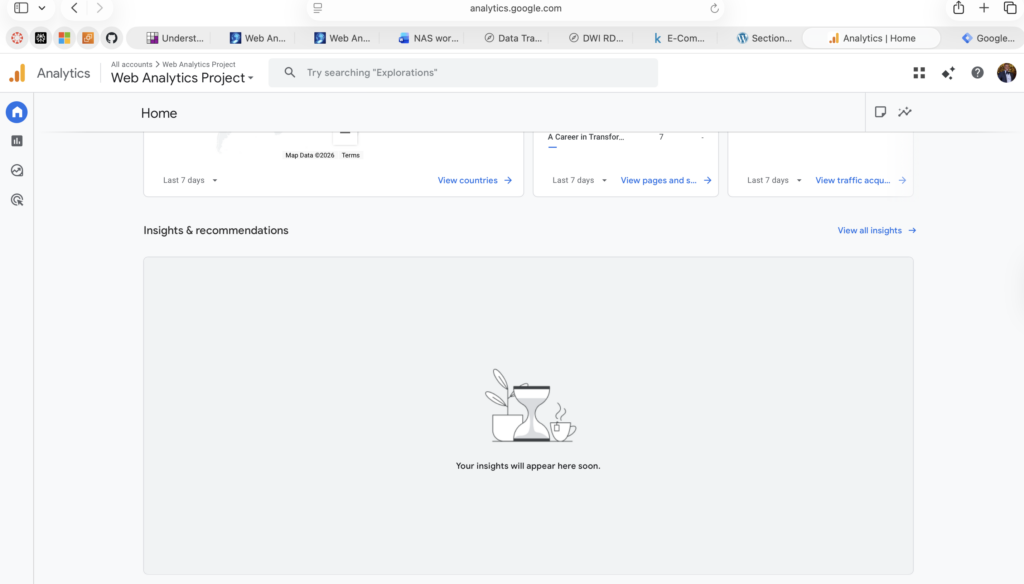This screenshot has width=1024, height=584.
Task: Open the Help question mark icon
Action: coord(977,73)
